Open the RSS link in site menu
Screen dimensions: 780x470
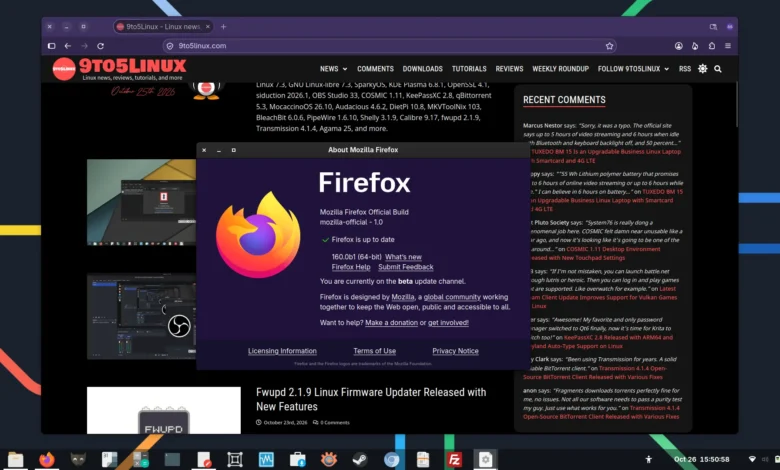point(685,69)
